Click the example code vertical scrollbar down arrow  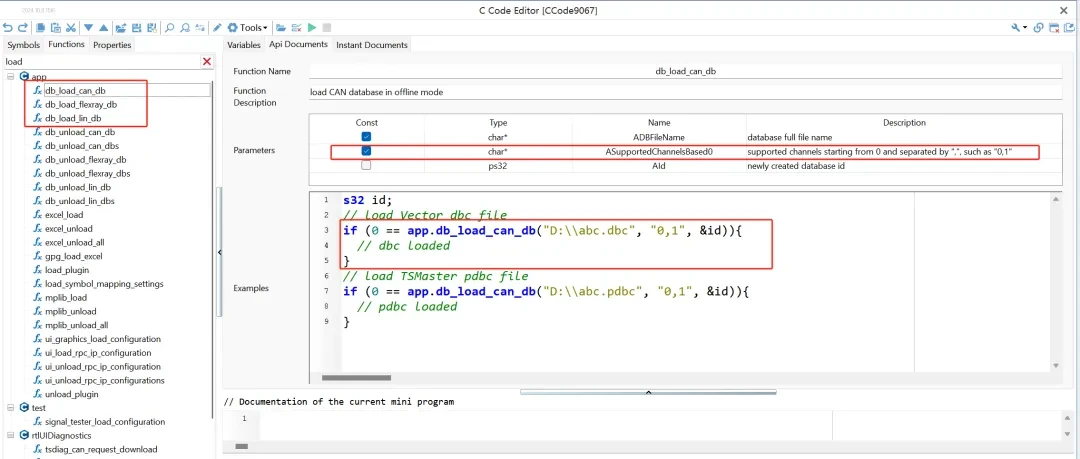pyautogui.click(x=1056, y=366)
